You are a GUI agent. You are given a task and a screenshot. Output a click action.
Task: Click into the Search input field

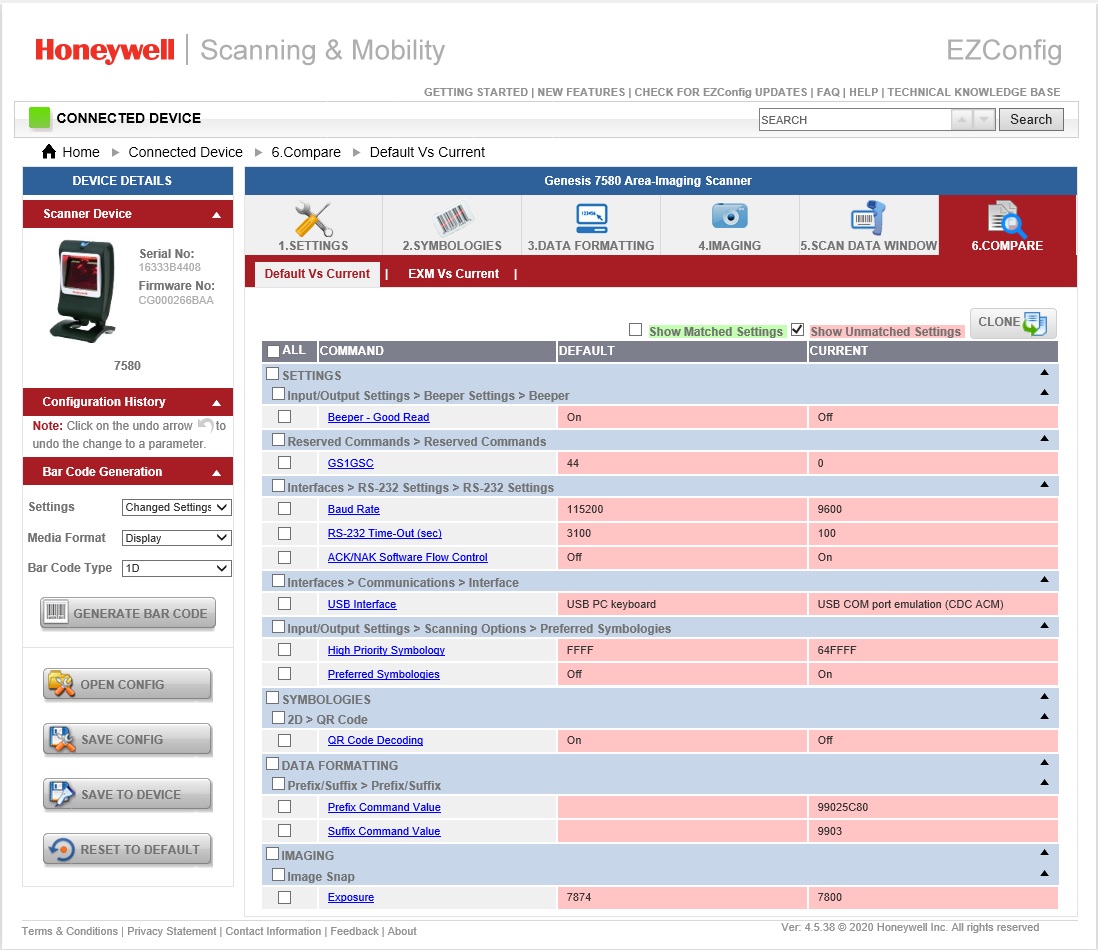(x=854, y=120)
